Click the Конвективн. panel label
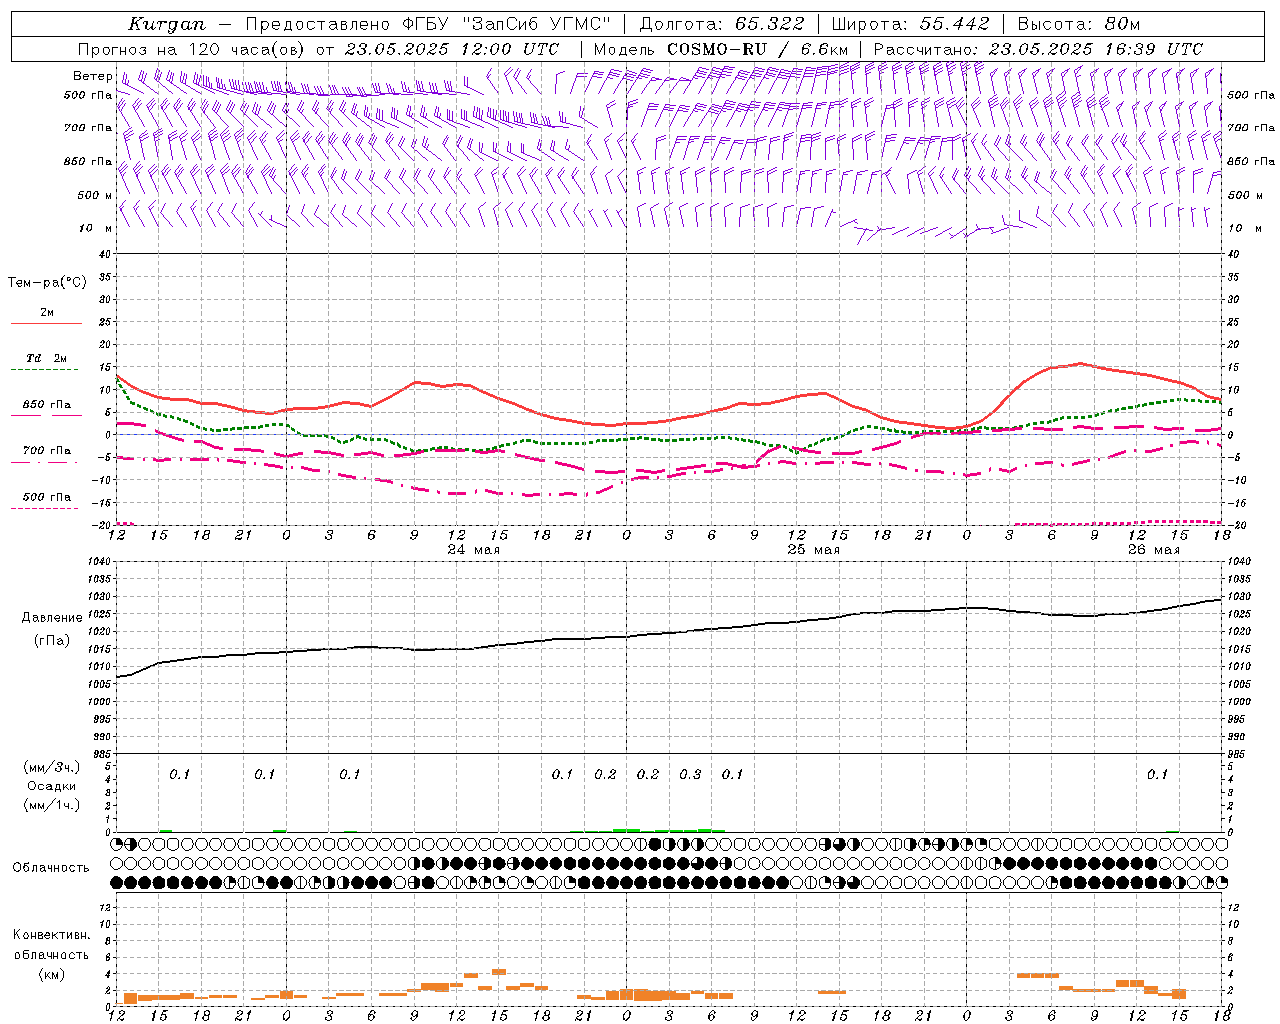The width and height of the screenshot is (1280, 1024). 52,935
